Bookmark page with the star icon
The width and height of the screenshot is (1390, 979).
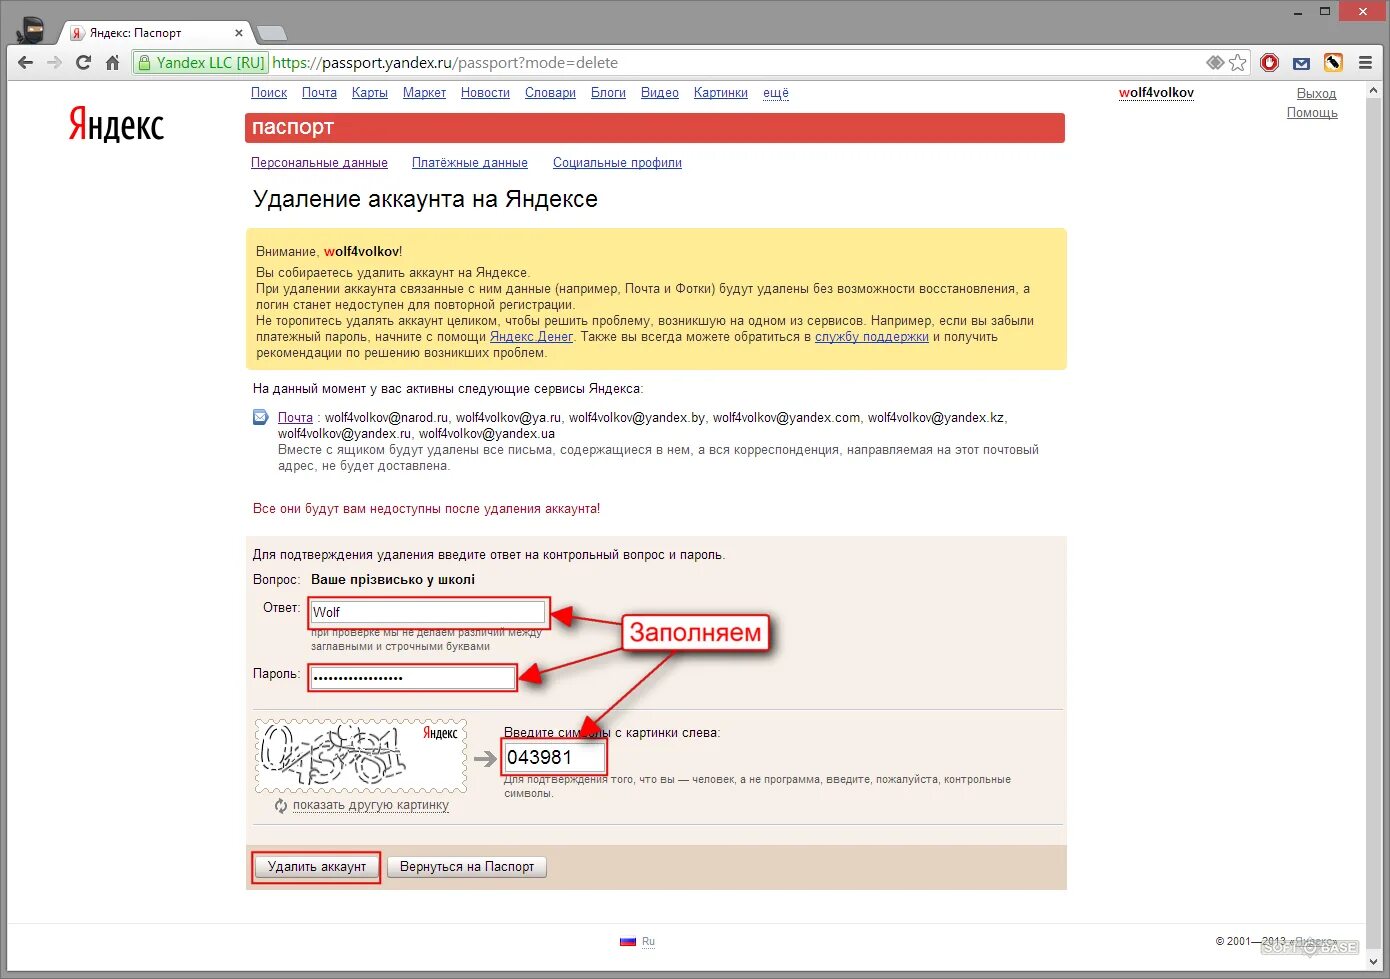pyautogui.click(x=1238, y=62)
